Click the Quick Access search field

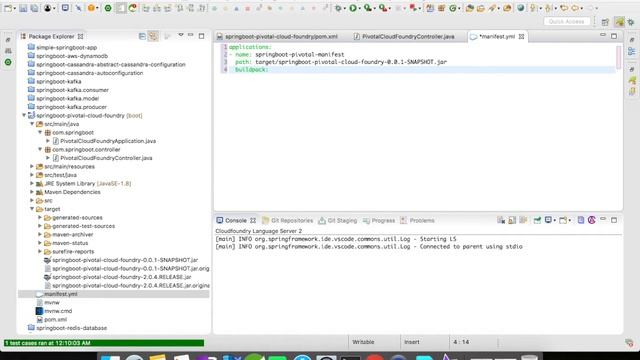(567, 21)
